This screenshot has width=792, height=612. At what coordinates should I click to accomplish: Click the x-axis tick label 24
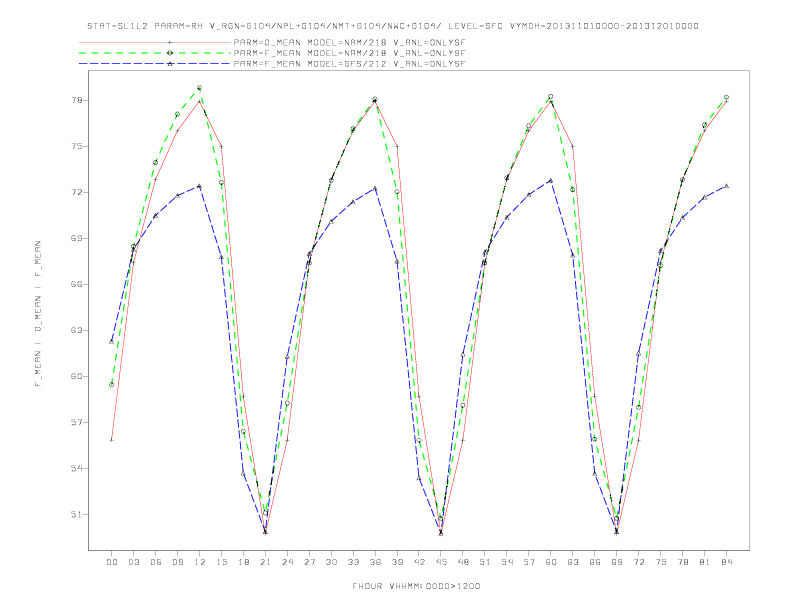[287, 562]
